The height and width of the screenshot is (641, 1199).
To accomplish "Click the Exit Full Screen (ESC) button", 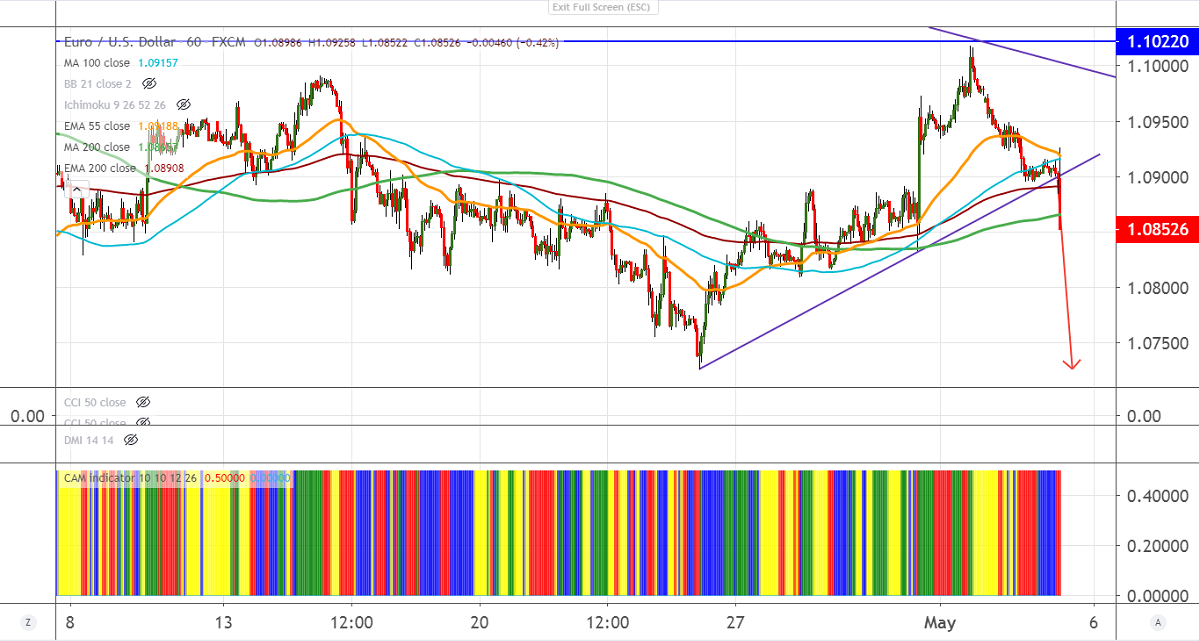I will click(x=603, y=7).
